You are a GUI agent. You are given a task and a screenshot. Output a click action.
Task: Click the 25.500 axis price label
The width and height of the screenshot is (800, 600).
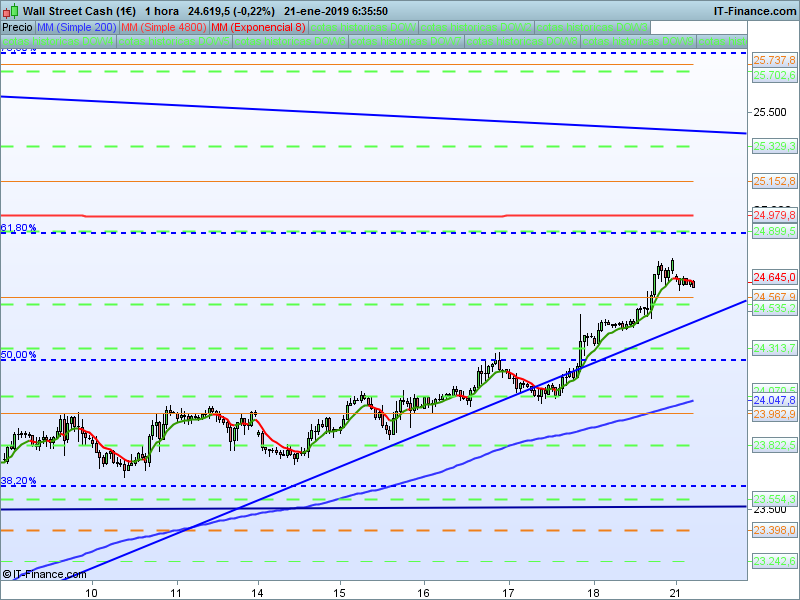click(770, 112)
